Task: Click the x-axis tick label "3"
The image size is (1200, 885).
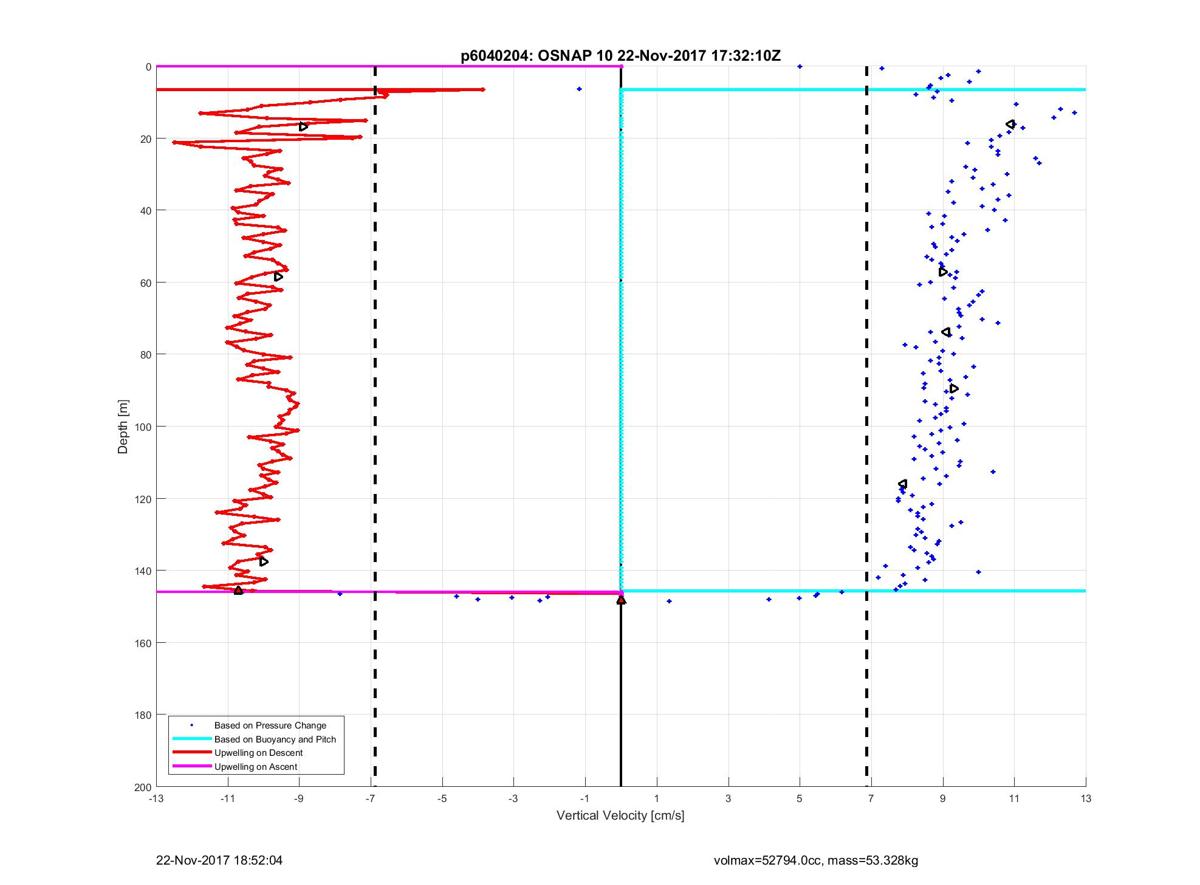Action: point(728,798)
